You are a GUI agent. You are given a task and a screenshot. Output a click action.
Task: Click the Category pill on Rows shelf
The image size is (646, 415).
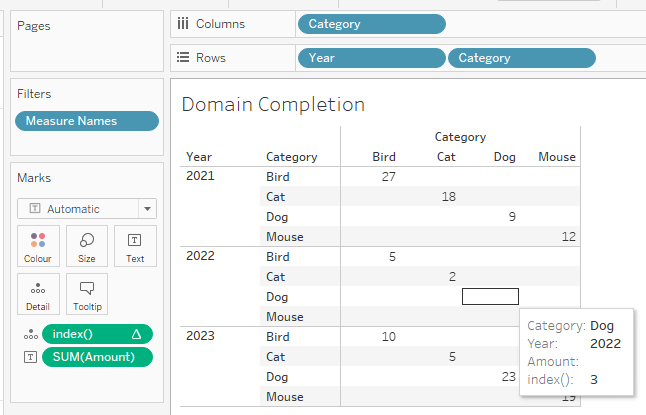click(521, 58)
